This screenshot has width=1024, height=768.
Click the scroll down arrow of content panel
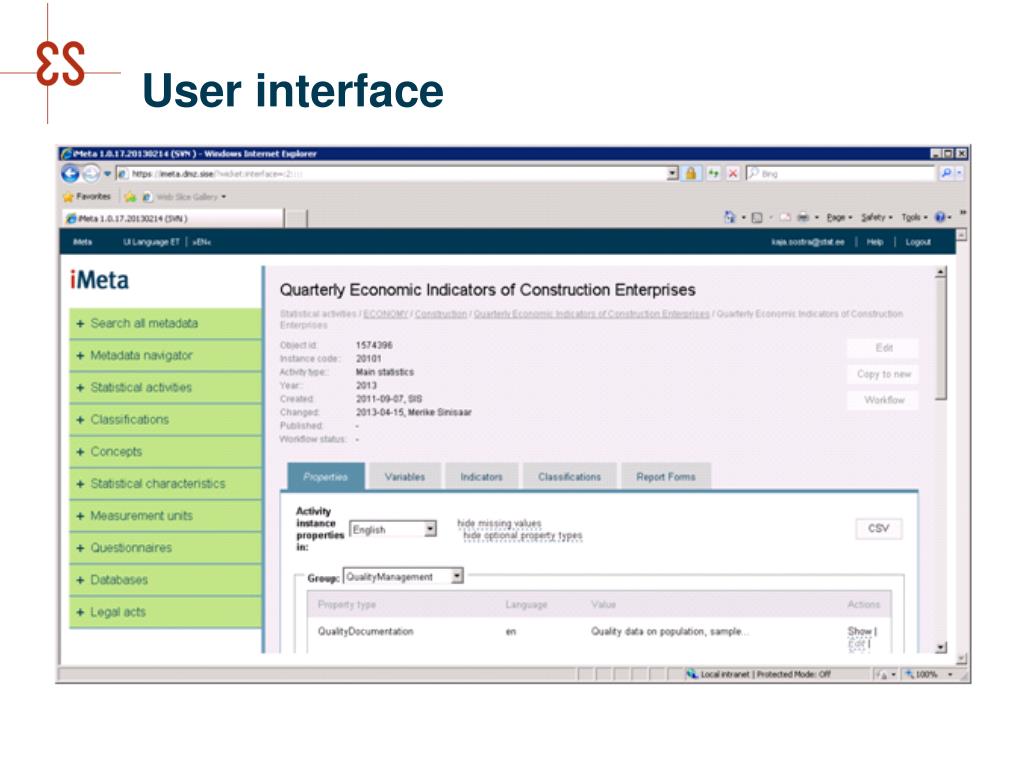pyautogui.click(x=940, y=647)
